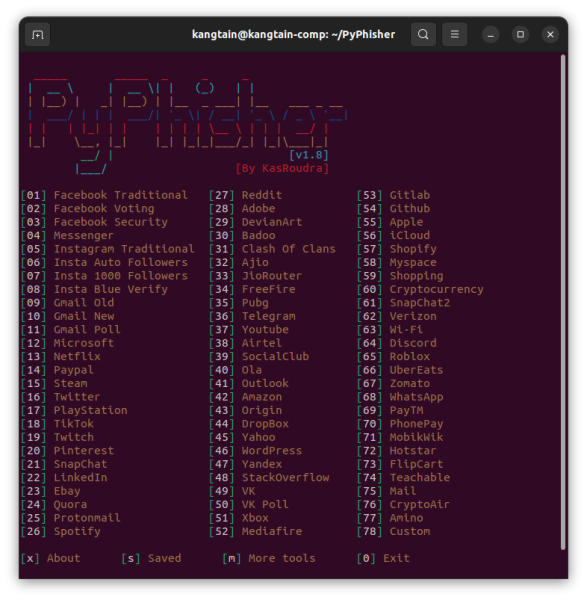Screen dimensions: 587x600
Task: Select the 'Paypal' option text
Action: point(73,370)
